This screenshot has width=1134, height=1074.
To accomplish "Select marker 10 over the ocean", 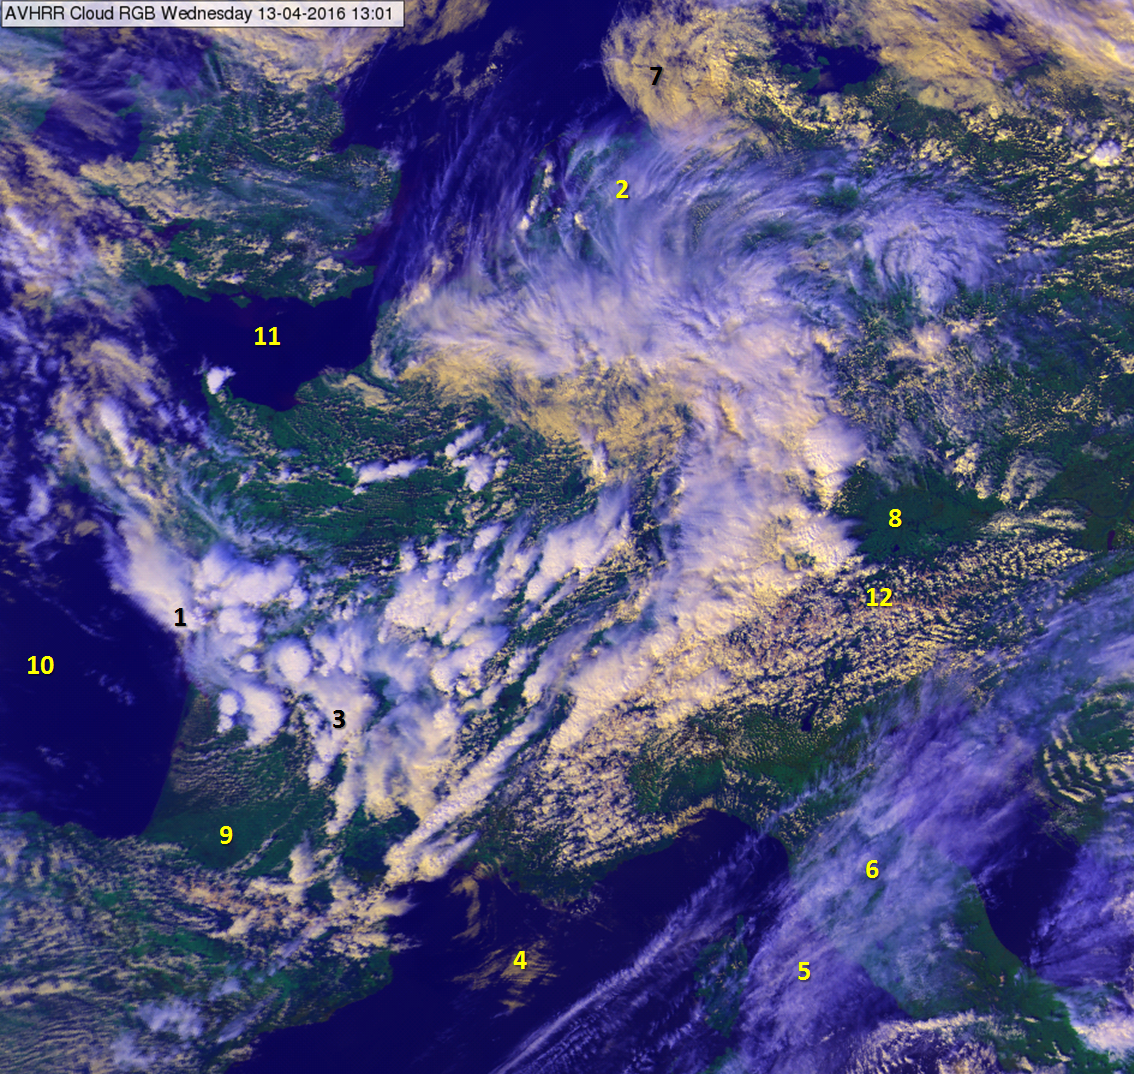I will (40, 665).
